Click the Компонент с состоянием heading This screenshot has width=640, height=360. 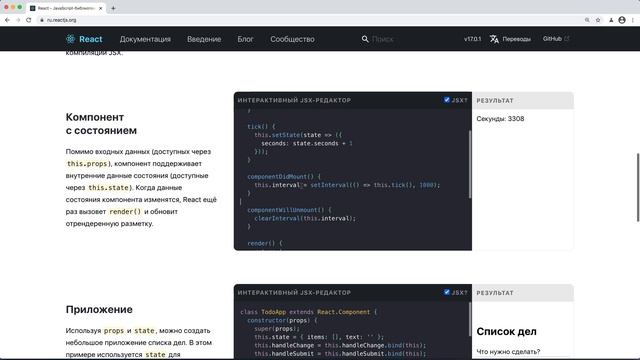tap(101, 124)
